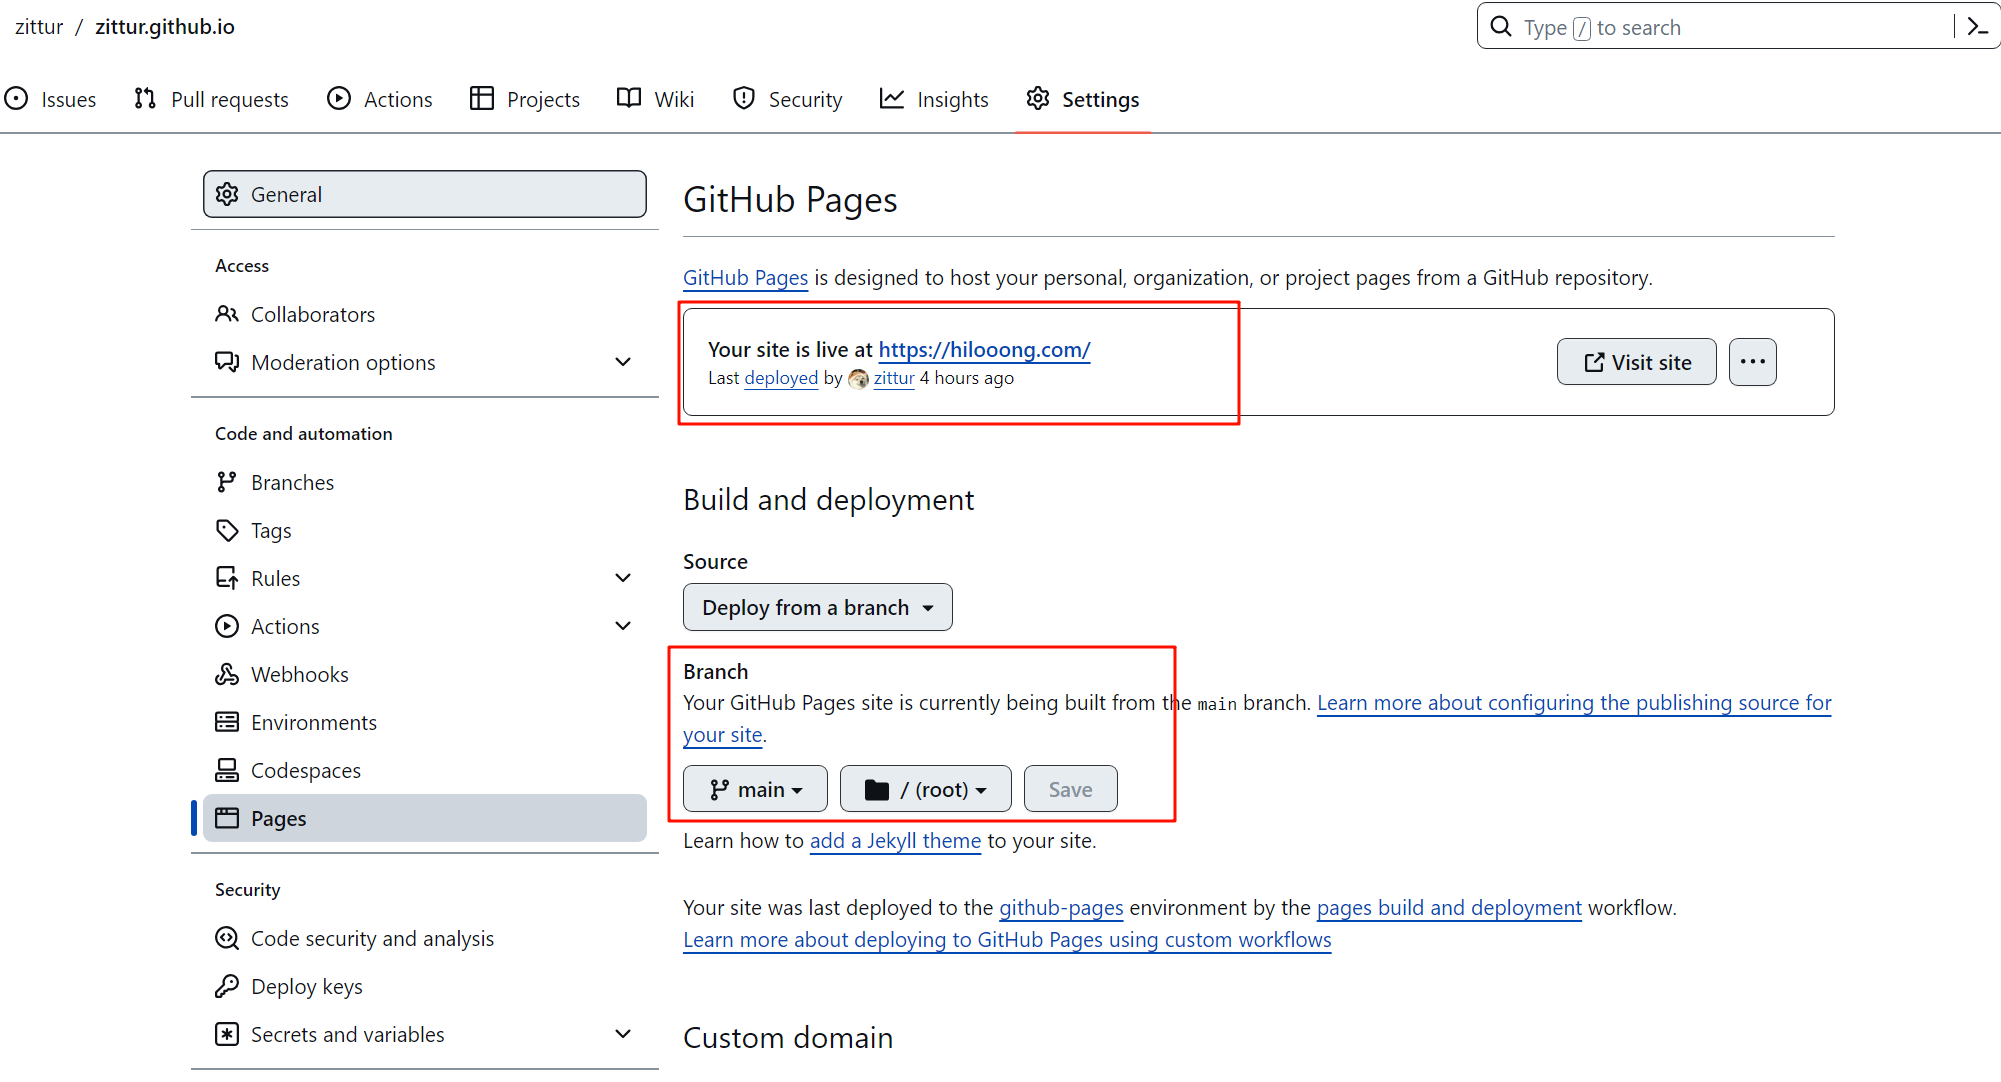Open Tags settings
This screenshot has height=1082, width=2001.
425,530
